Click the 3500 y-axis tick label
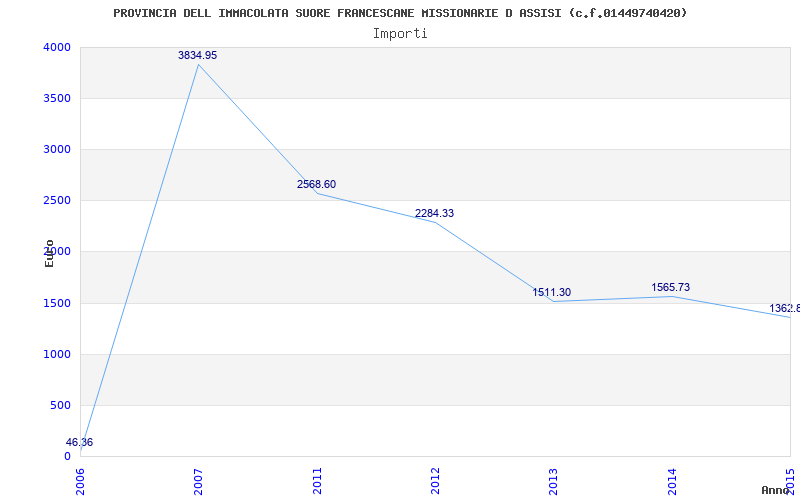This screenshot has width=800, height=500. tap(57, 98)
